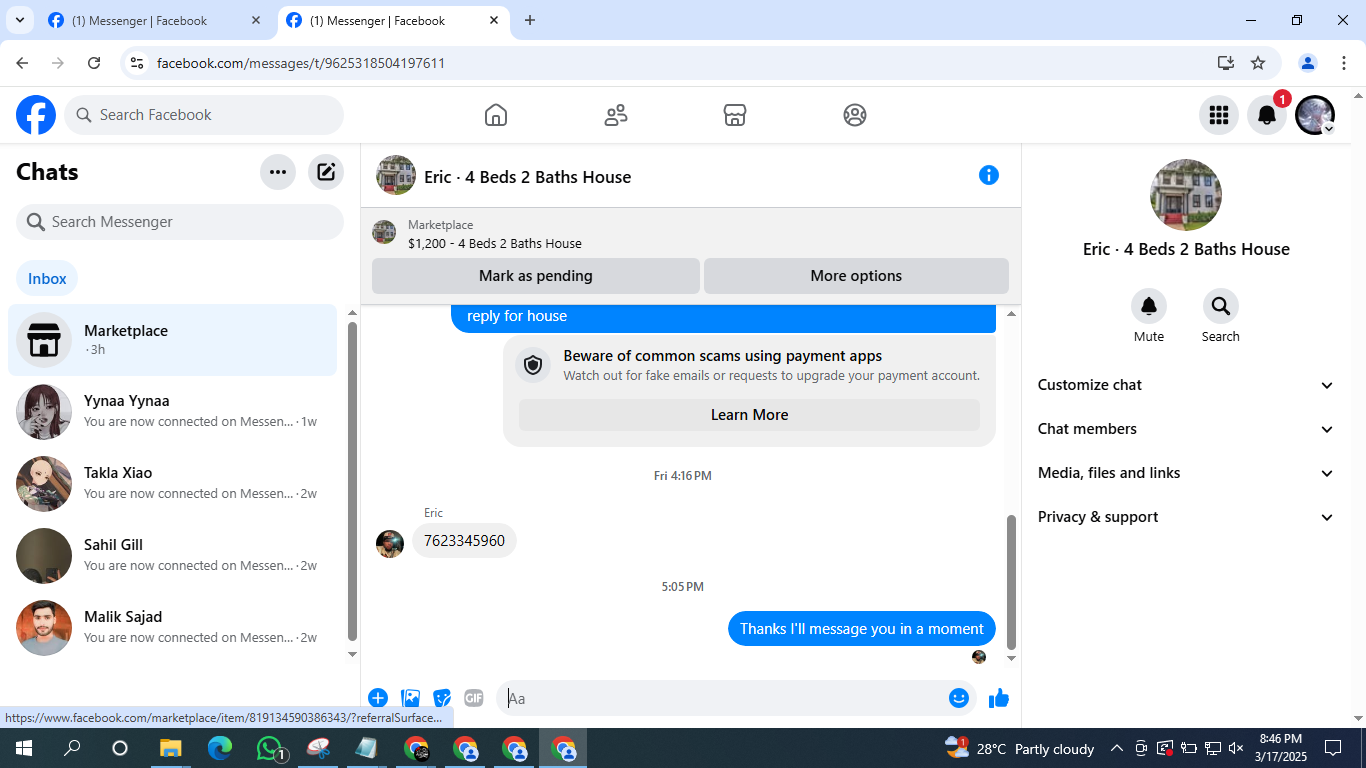Click the Facebook logo
The width and height of the screenshot is (1366, 768).
36,115
